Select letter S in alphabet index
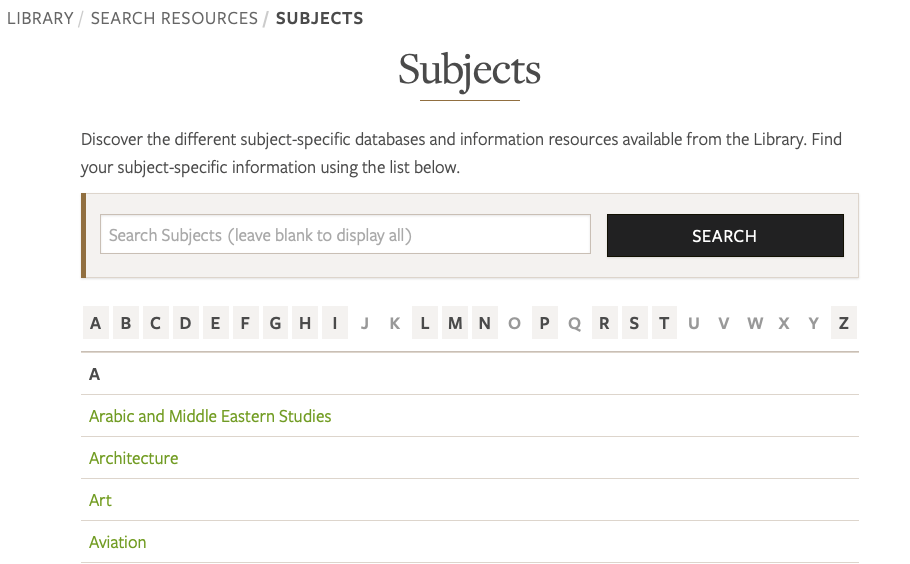The image size is (910, 564). coord(634,323)
